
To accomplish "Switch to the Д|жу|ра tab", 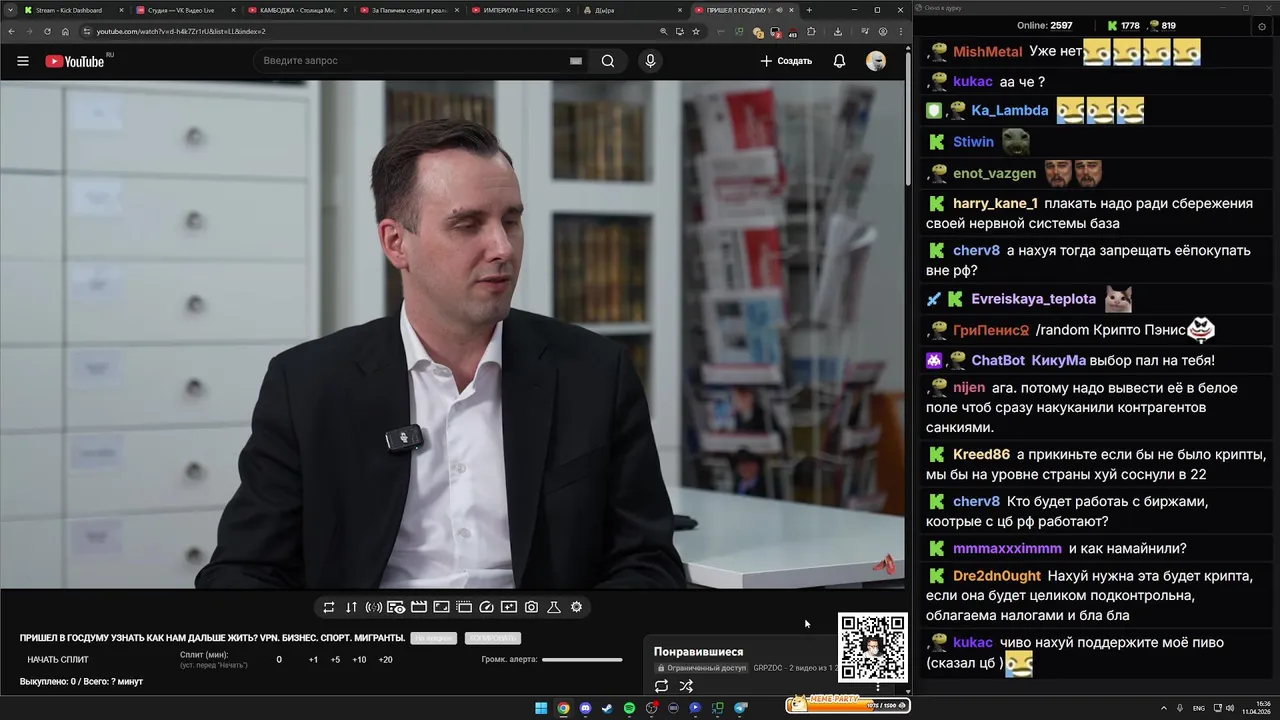I will pos(633,10).
